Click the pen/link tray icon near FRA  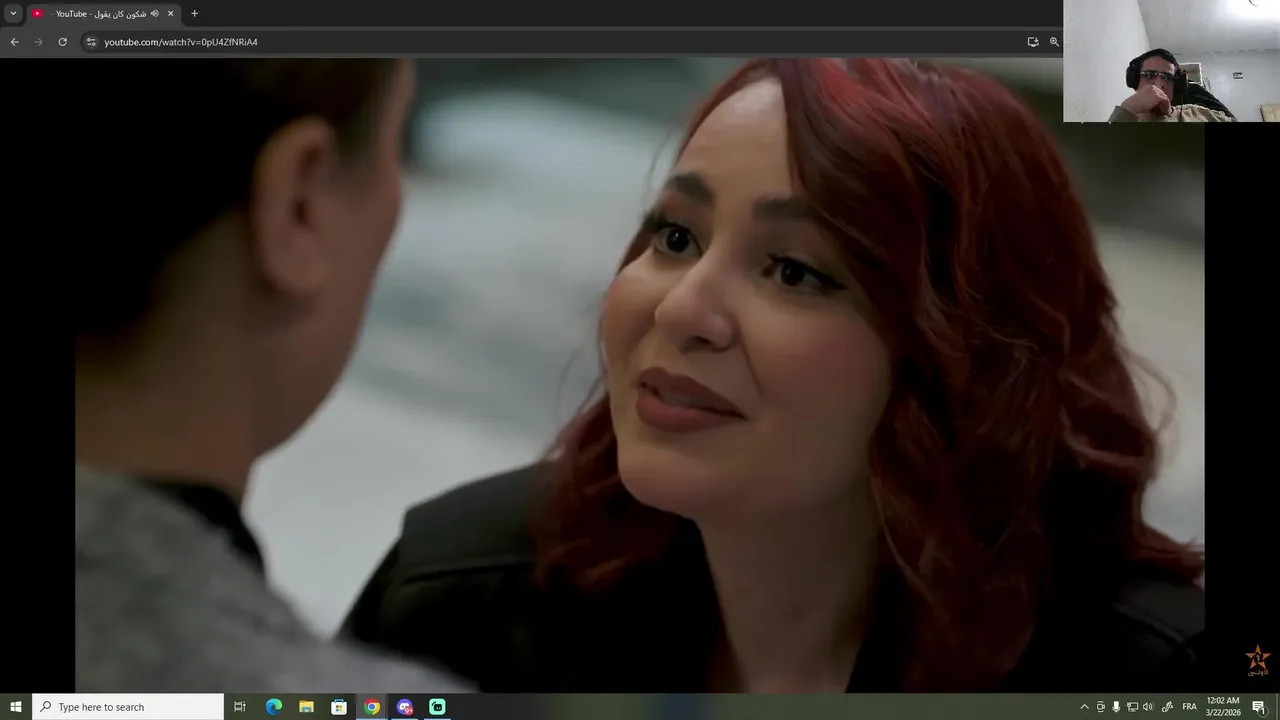click(x=1167, y=707)
